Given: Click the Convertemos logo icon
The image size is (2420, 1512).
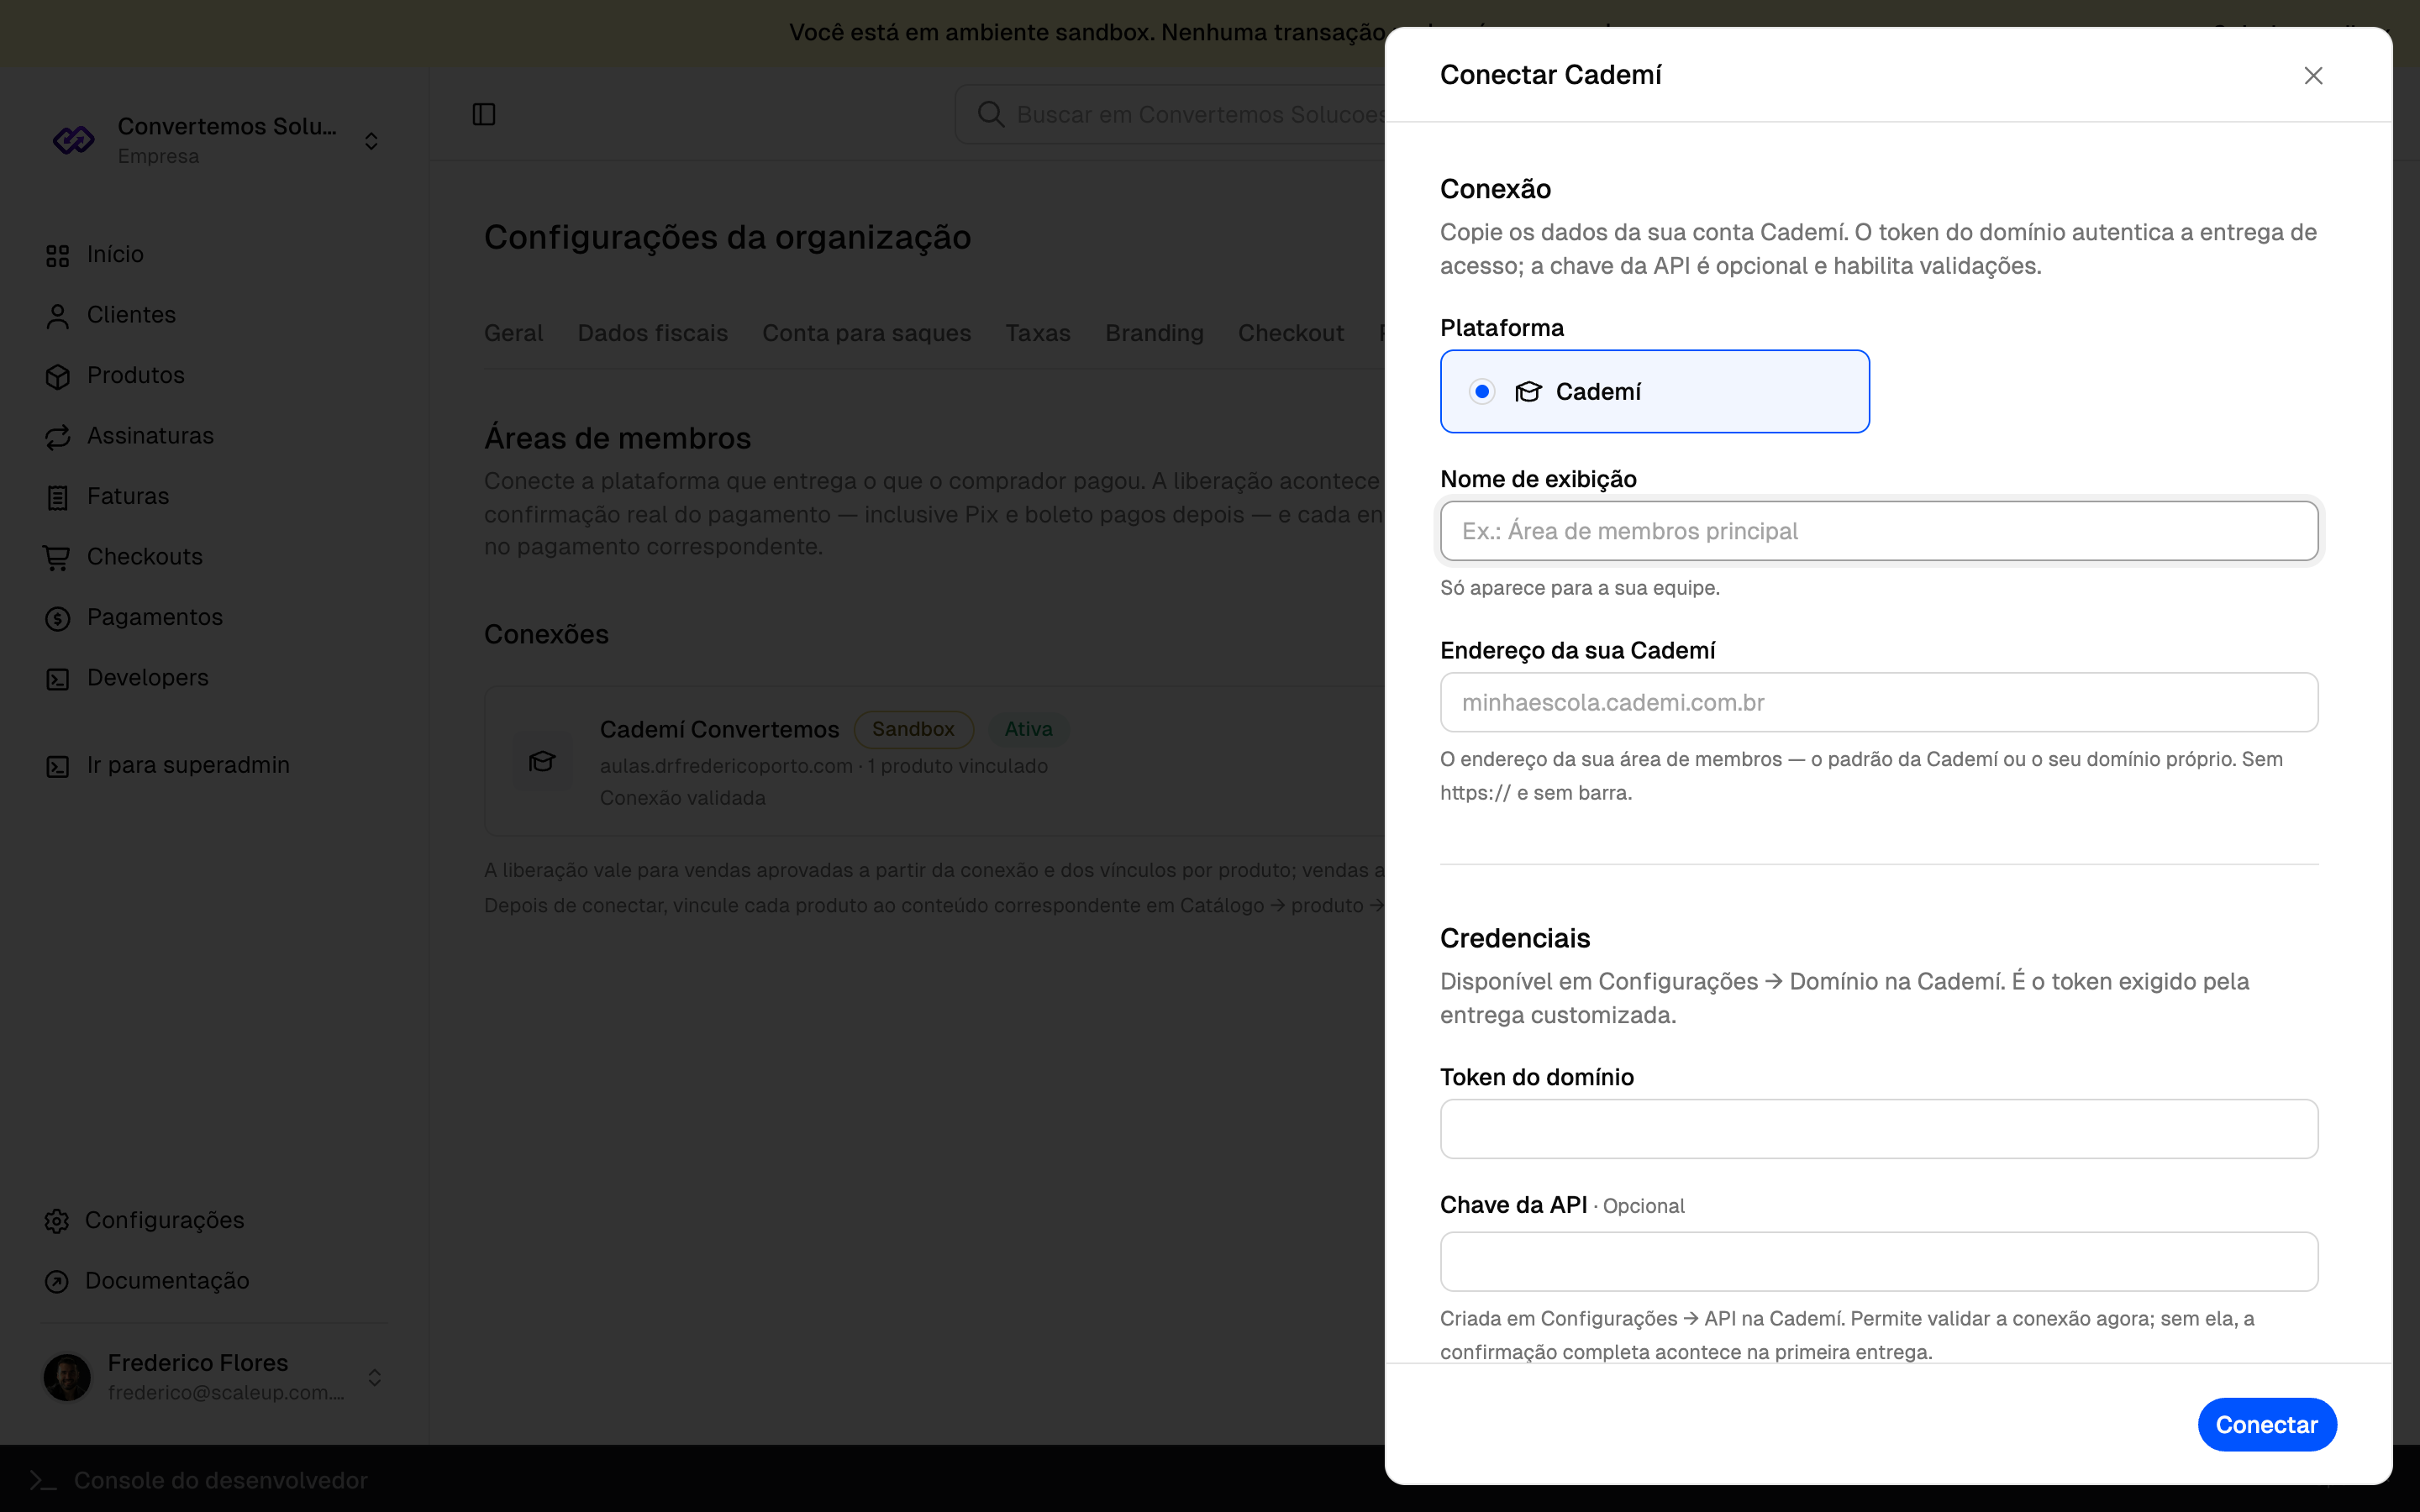Looking at the screenshot, I should tap(73, 140).
